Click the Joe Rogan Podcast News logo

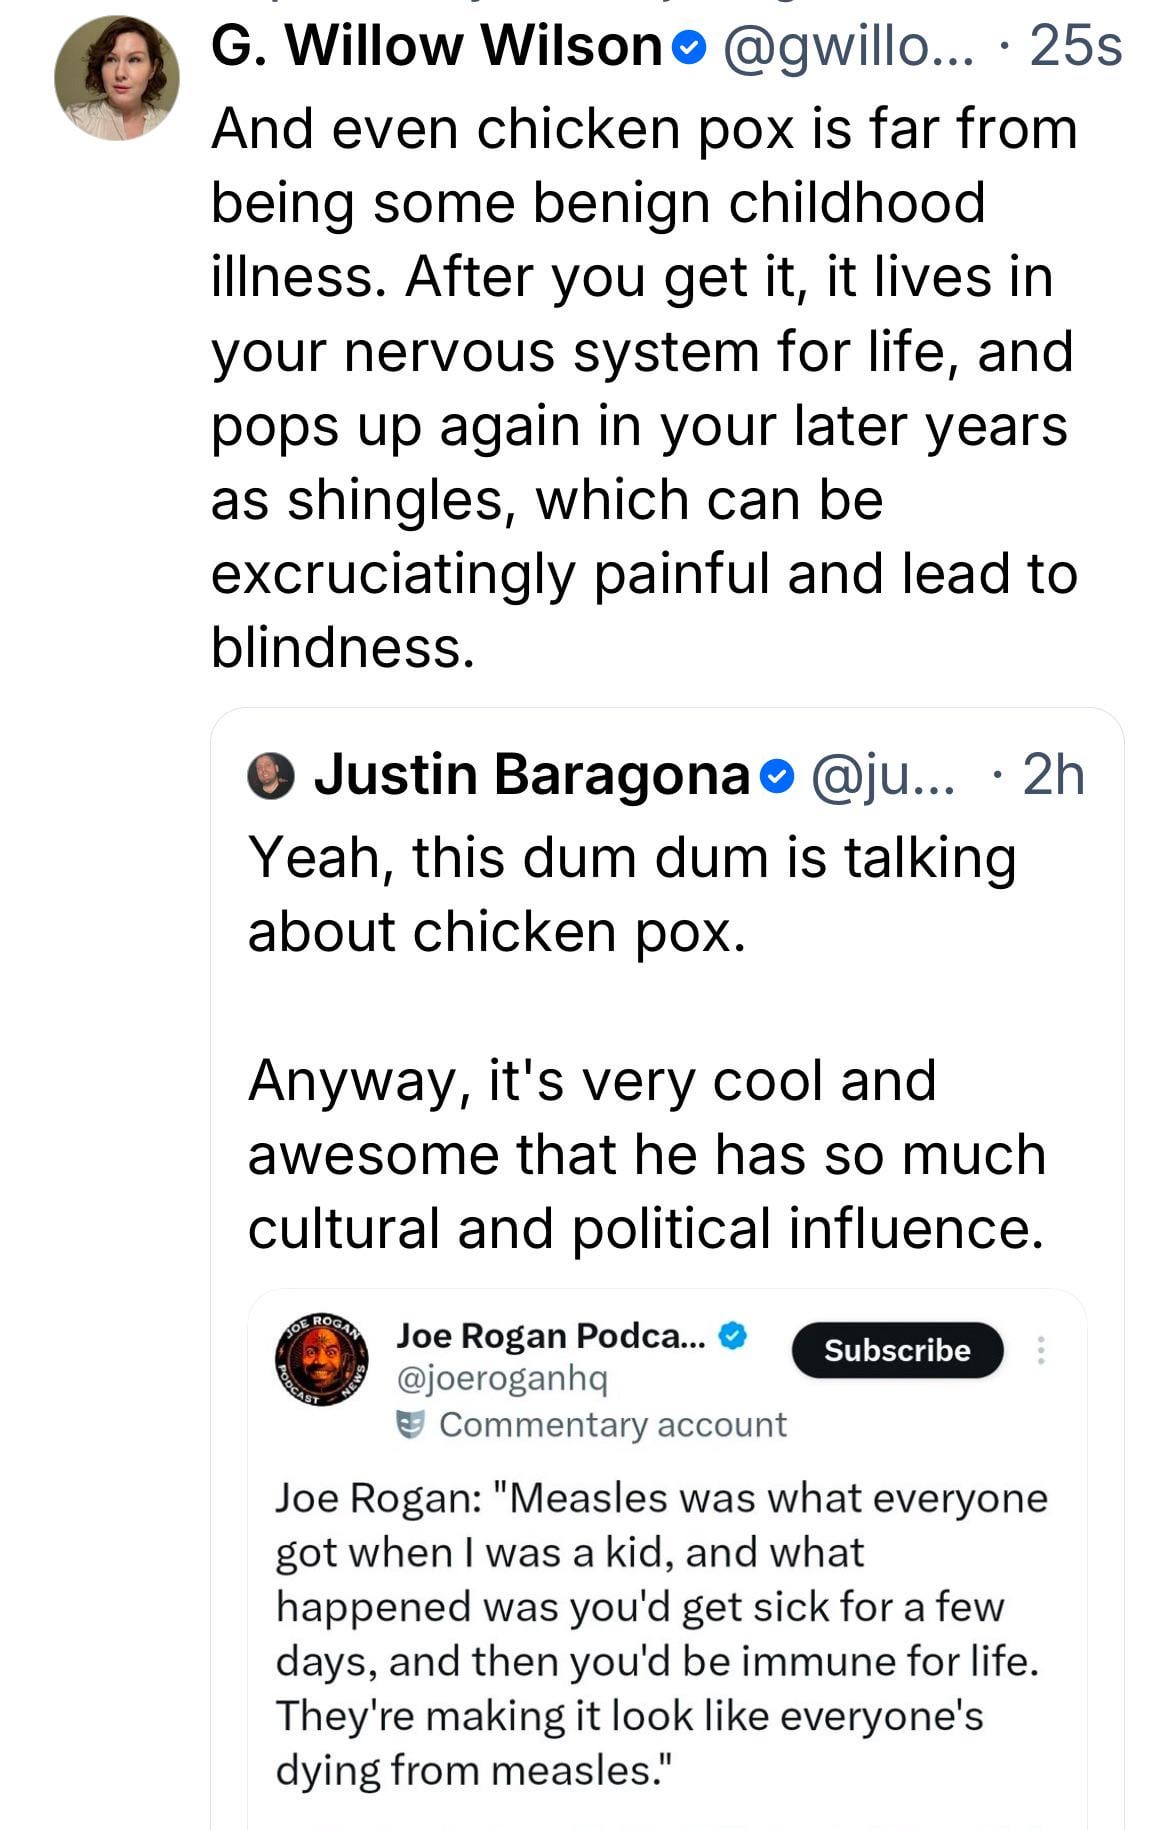click(x=321, y=1358)
